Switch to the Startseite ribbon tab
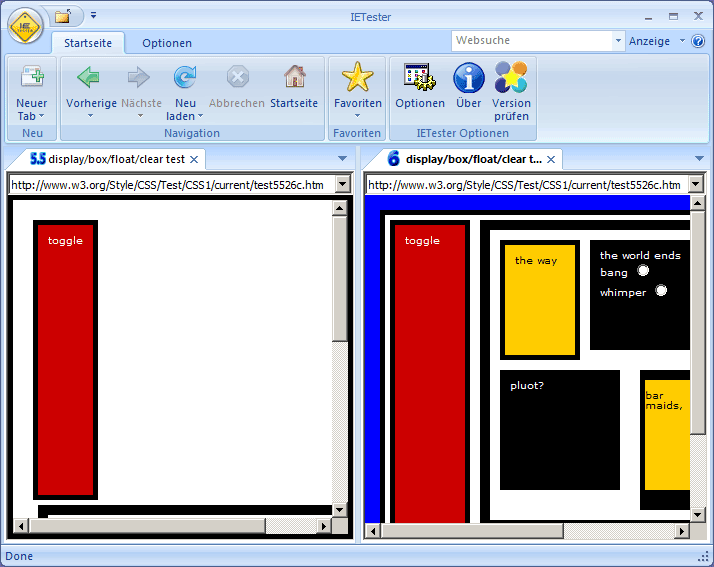The image size is (714, 567). 88,43
